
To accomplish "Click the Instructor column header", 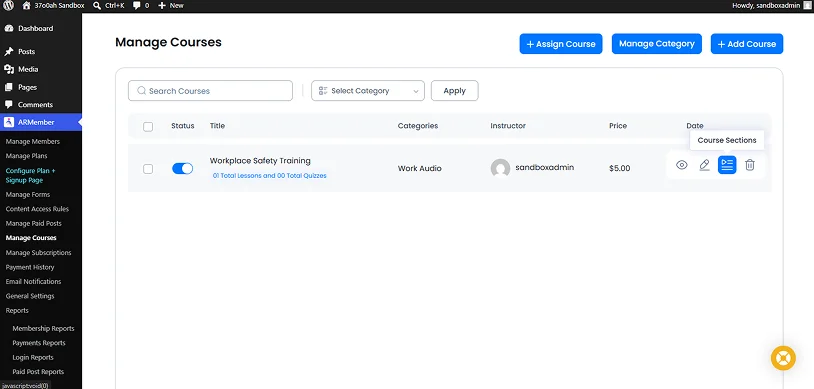I will click(508, 126).
